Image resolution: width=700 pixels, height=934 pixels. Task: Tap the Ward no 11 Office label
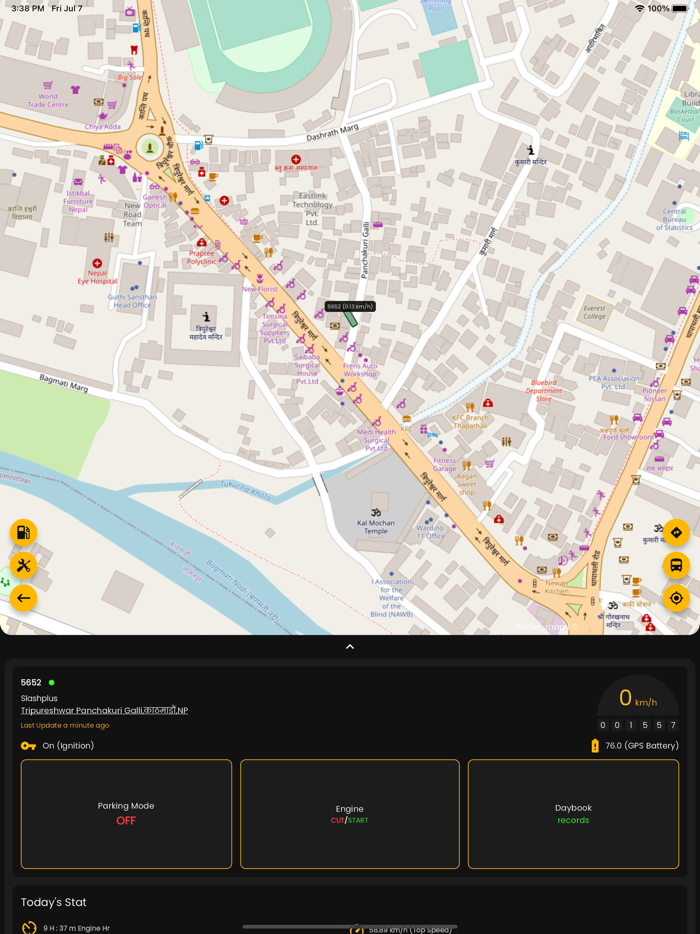point(430,532)
